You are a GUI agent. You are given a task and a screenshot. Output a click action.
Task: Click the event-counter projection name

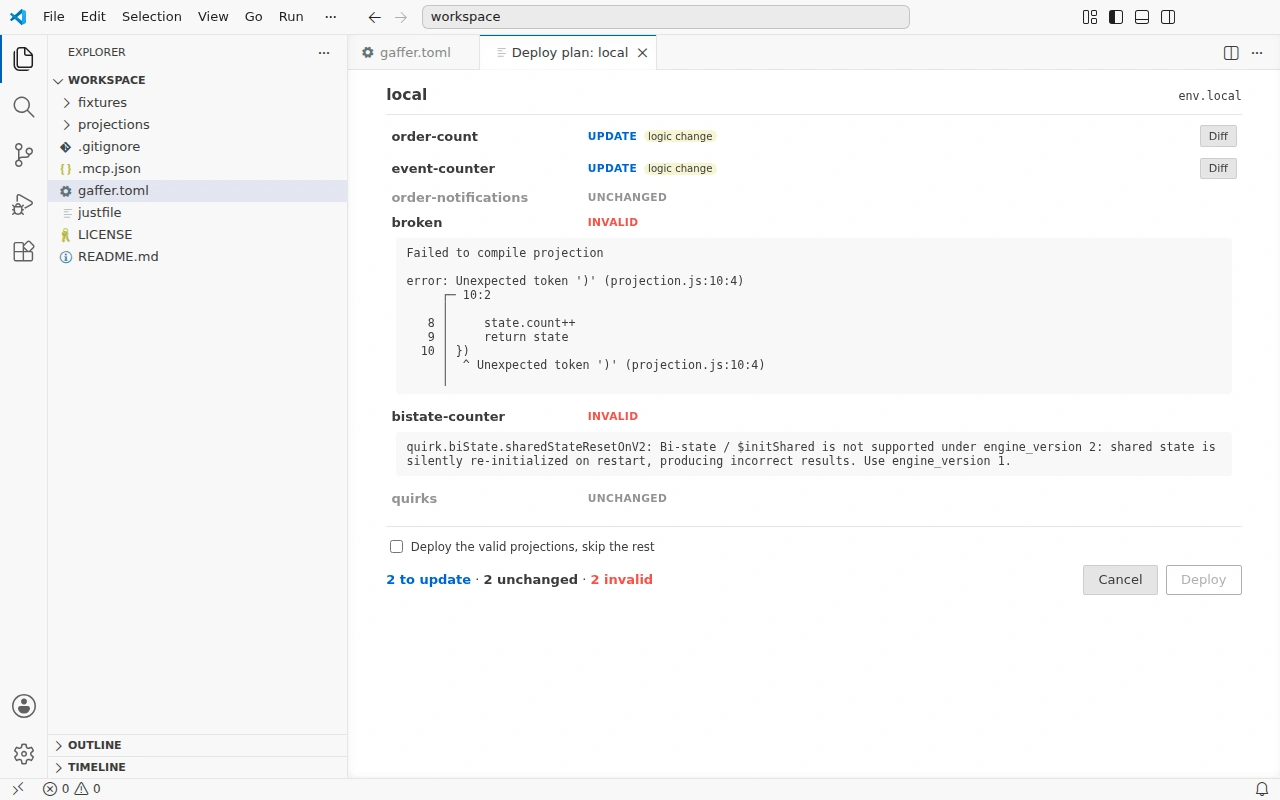(443, 169)
